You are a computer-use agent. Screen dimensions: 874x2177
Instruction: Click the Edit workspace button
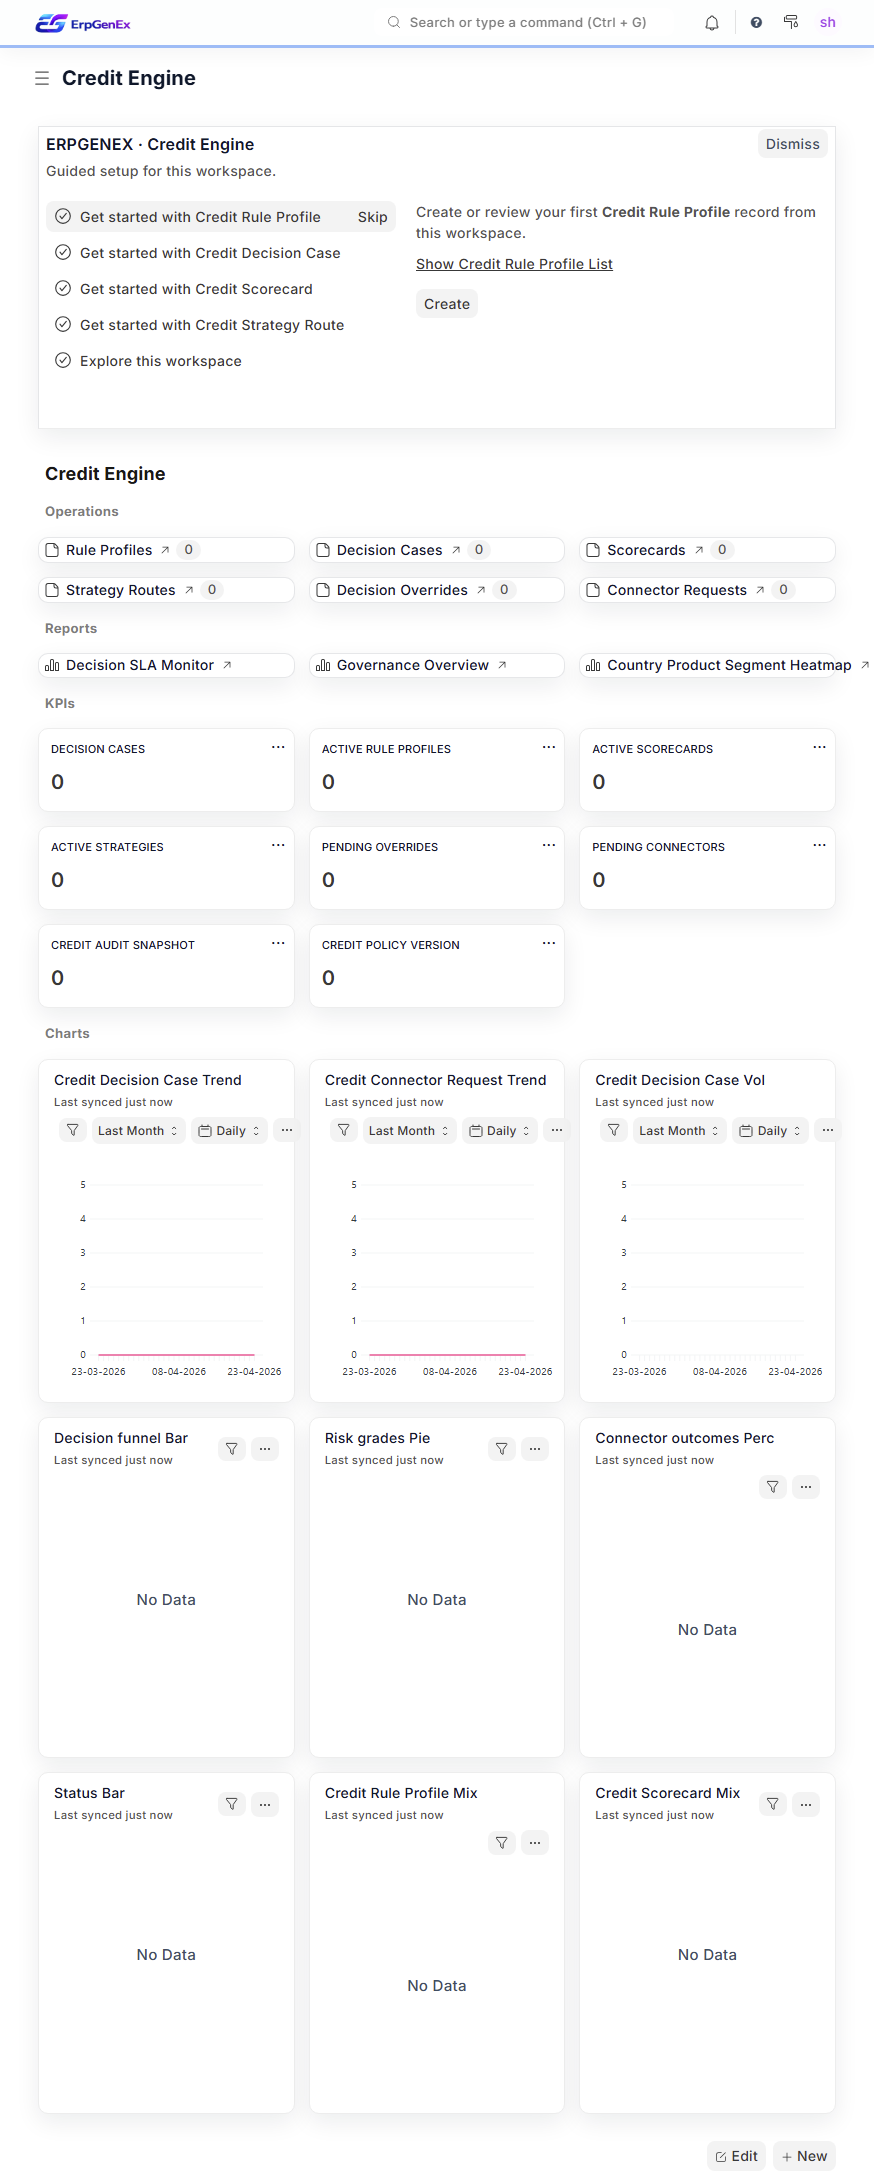pyautogui.click(x=736, y=2156)
